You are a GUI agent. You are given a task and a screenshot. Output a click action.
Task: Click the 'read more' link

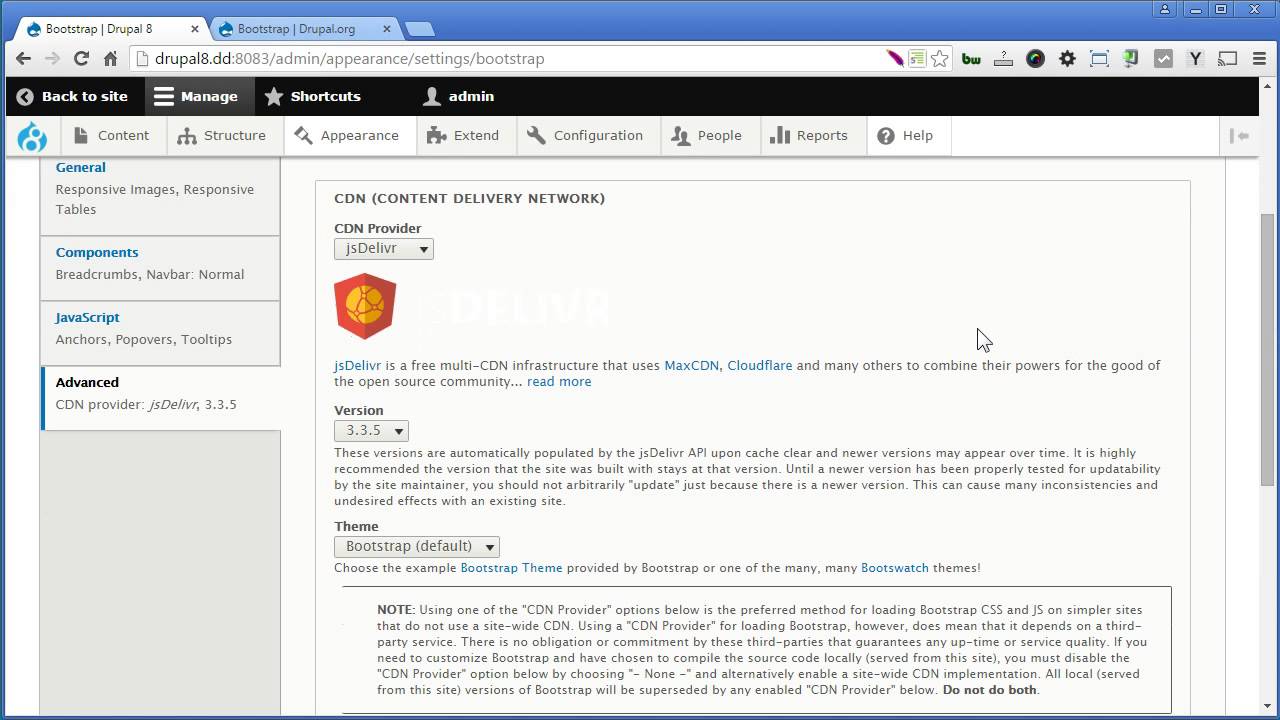pos(559,382)
